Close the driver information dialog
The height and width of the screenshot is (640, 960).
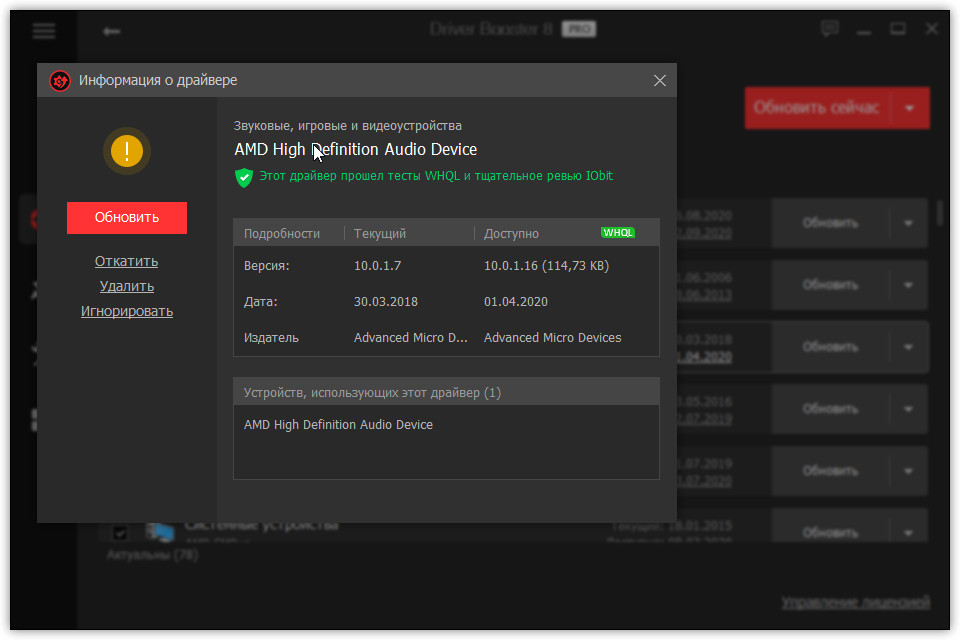tap(659, 80)
